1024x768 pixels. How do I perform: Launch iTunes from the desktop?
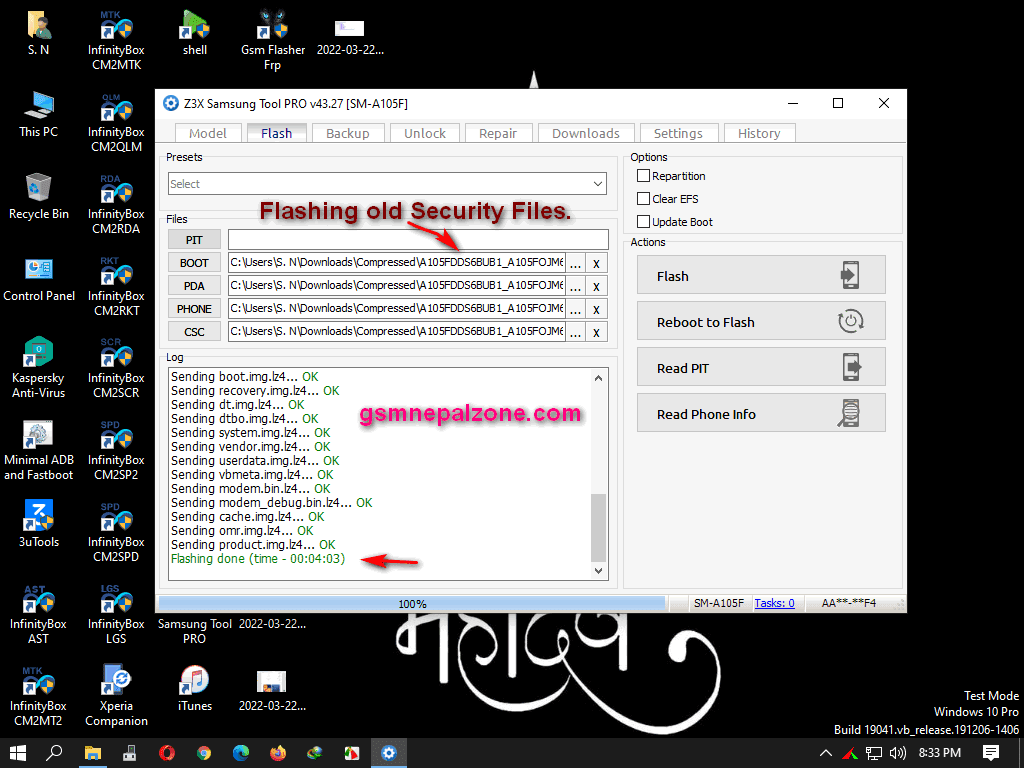pyautogui.click(x=195, y=689)
